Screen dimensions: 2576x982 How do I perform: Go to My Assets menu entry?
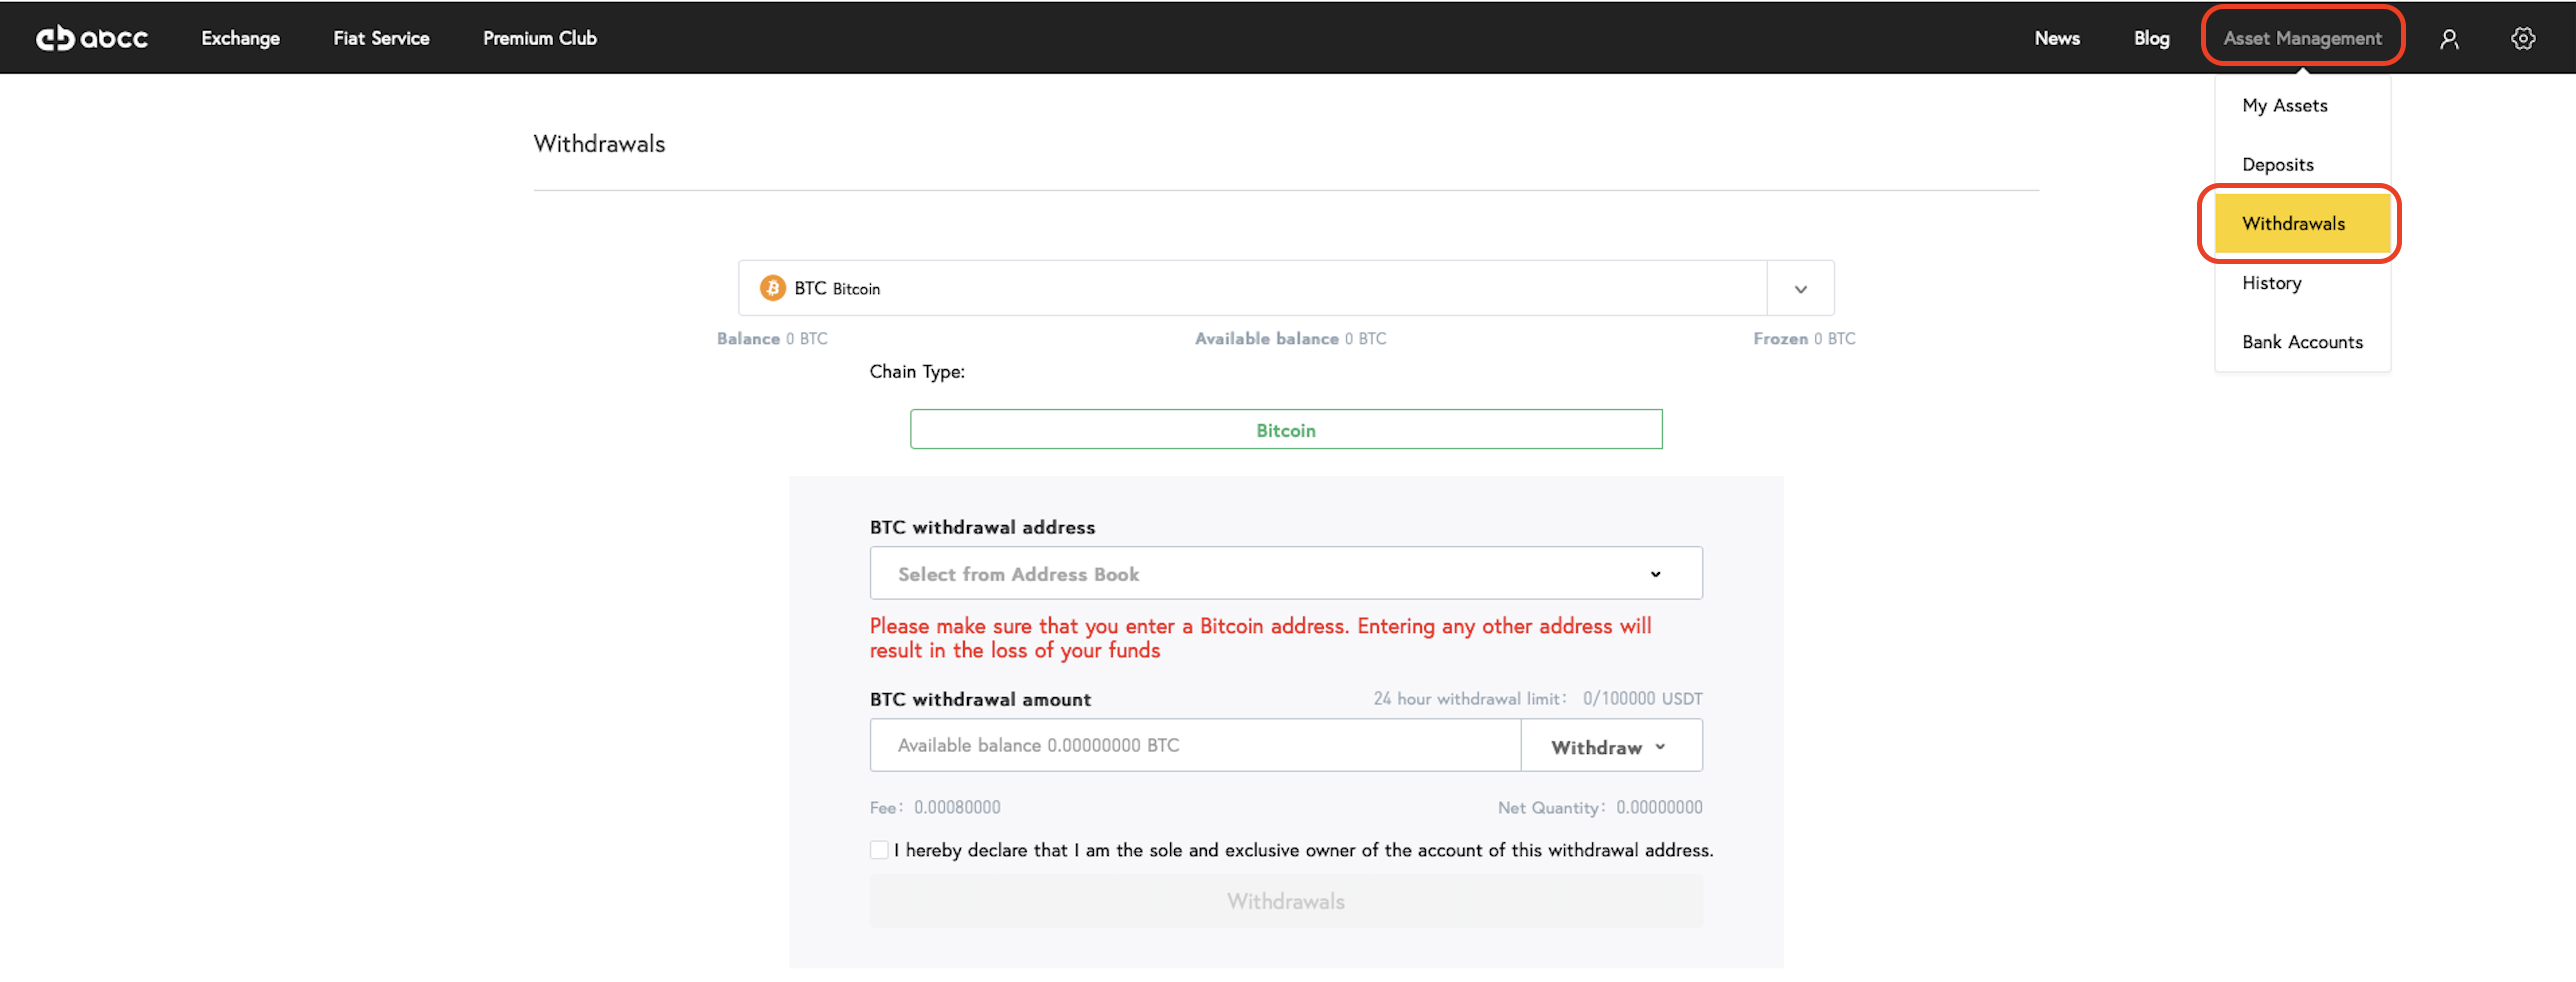(2284, 106)
